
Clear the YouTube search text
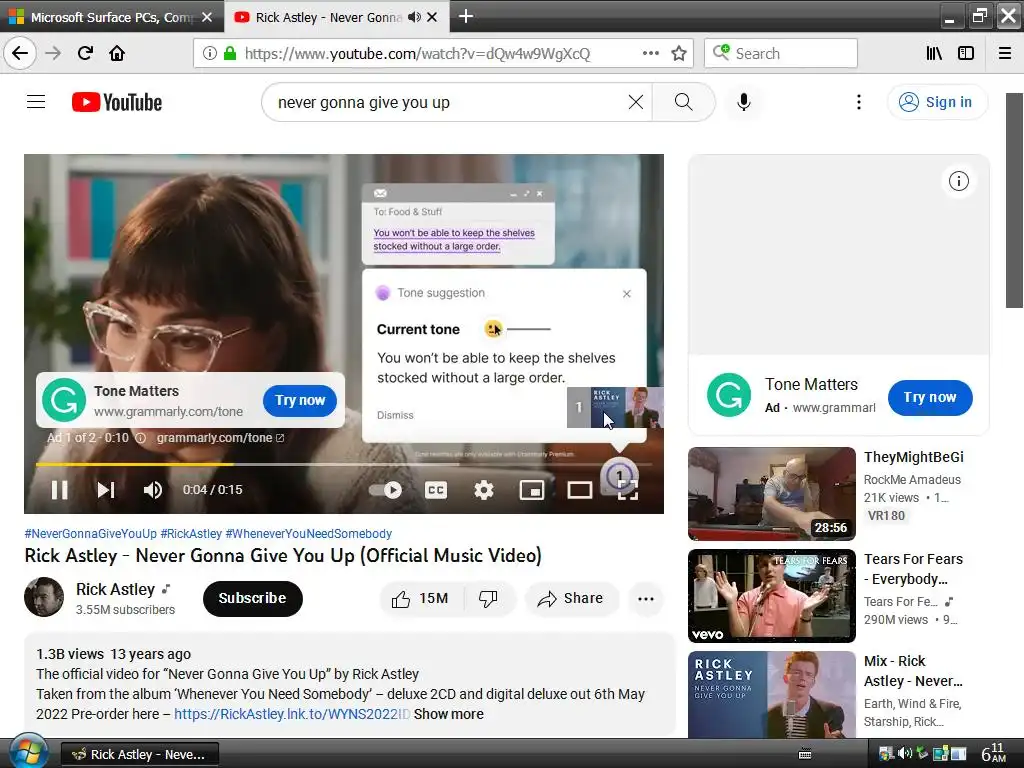pyautogui.click(x=635, y=102)
